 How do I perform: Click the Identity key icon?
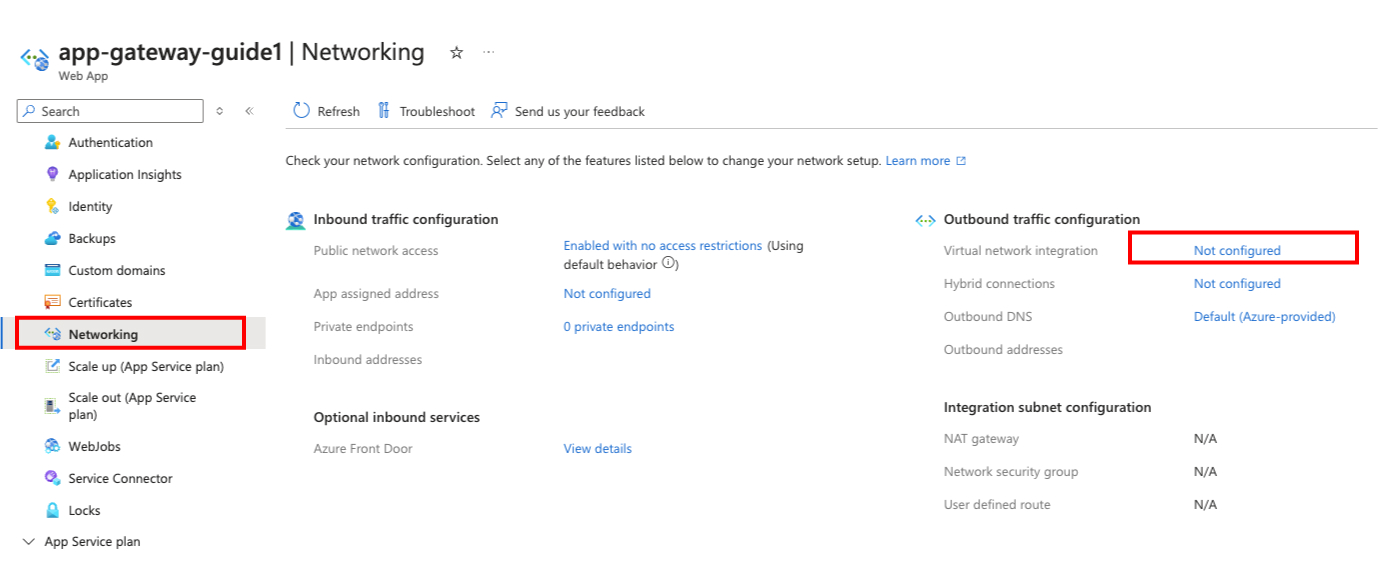(53, 207)
